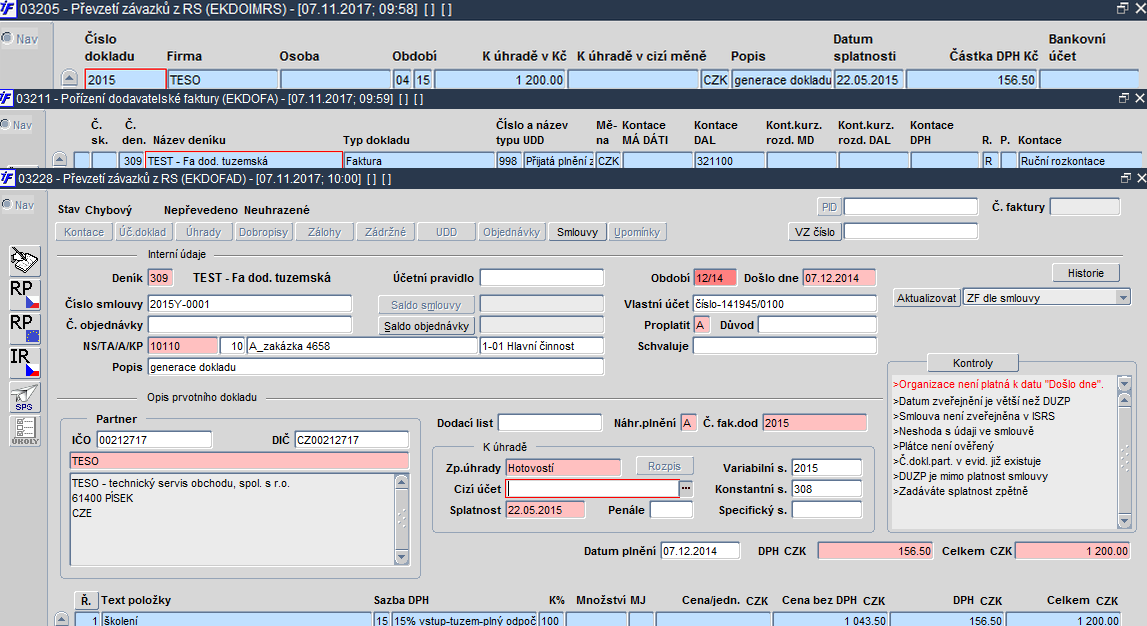Open the ÚKOLY task list icon
The height and width of the screenshot is (626, 1147).
[24, 431]
